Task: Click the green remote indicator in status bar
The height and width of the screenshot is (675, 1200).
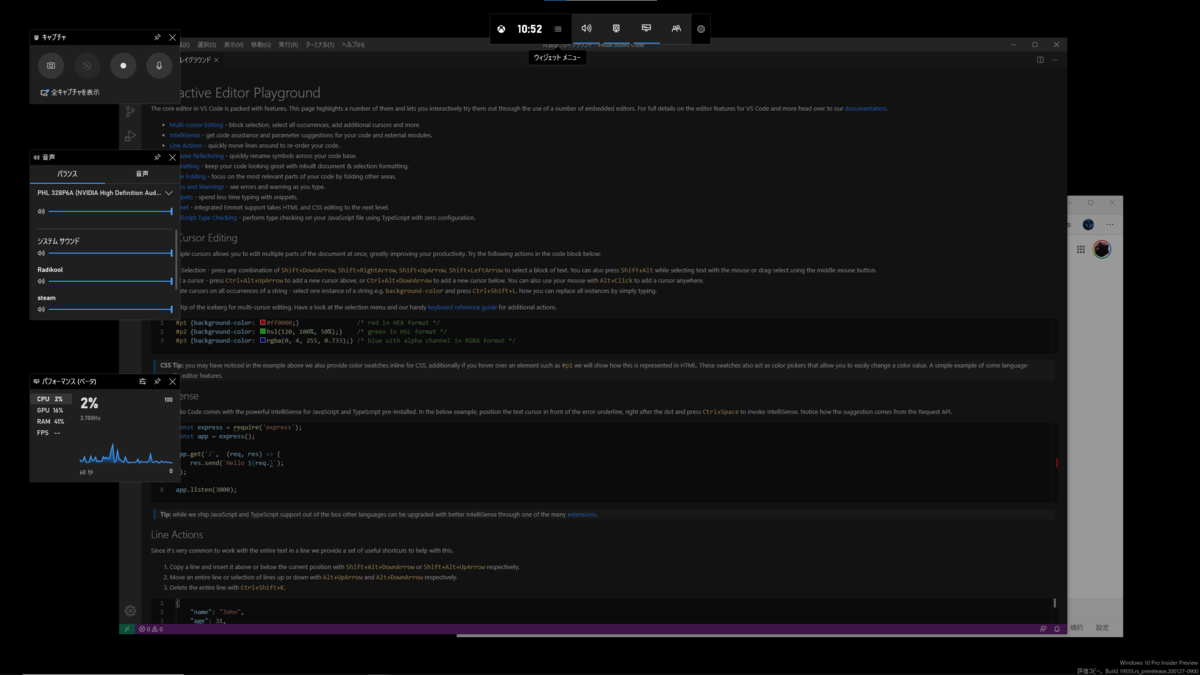Action: 127,629
